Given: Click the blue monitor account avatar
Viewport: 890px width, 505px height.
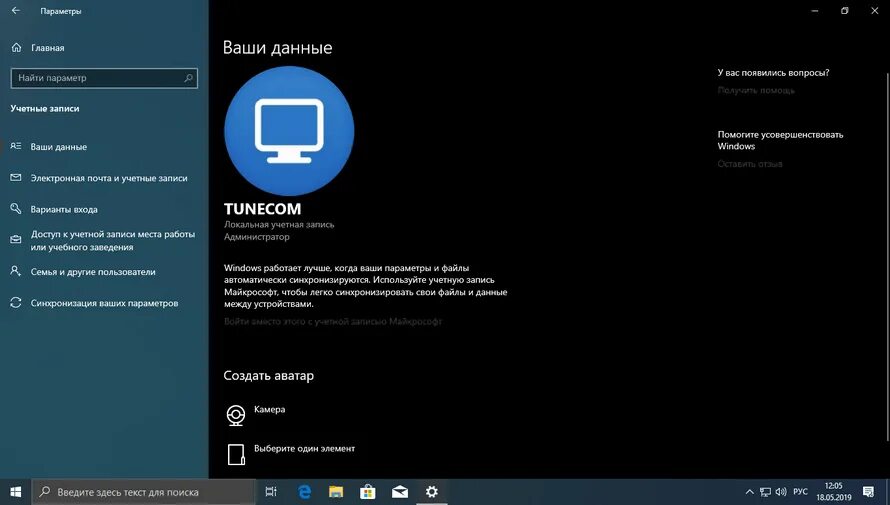Looking at the screenshot, I should click(289, 131).
